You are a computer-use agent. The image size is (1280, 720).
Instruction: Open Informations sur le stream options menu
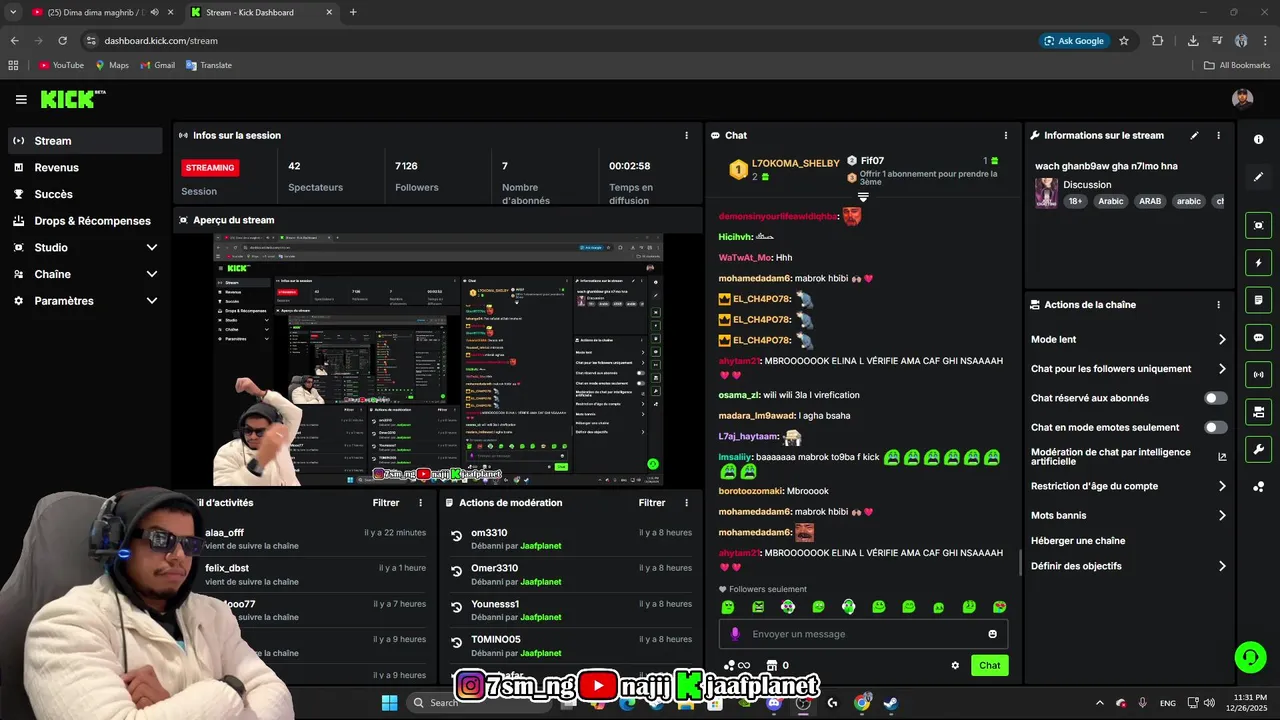tap(1218, 135)
